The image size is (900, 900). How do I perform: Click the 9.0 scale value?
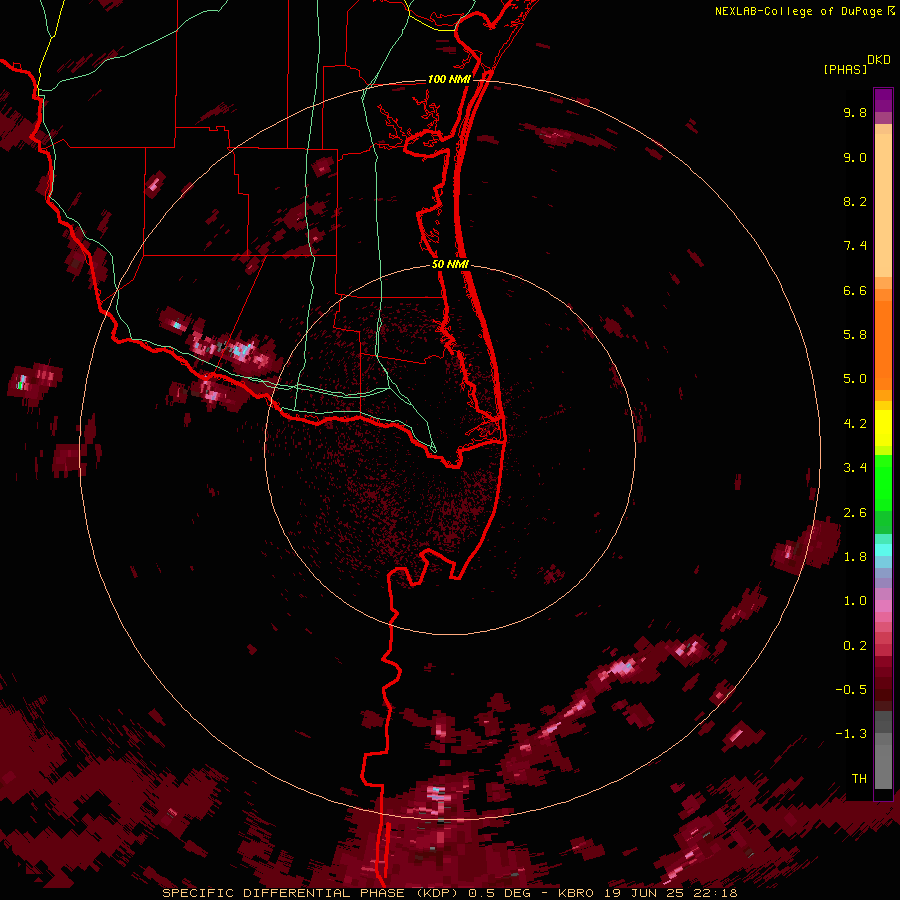[x=855, y=158]
